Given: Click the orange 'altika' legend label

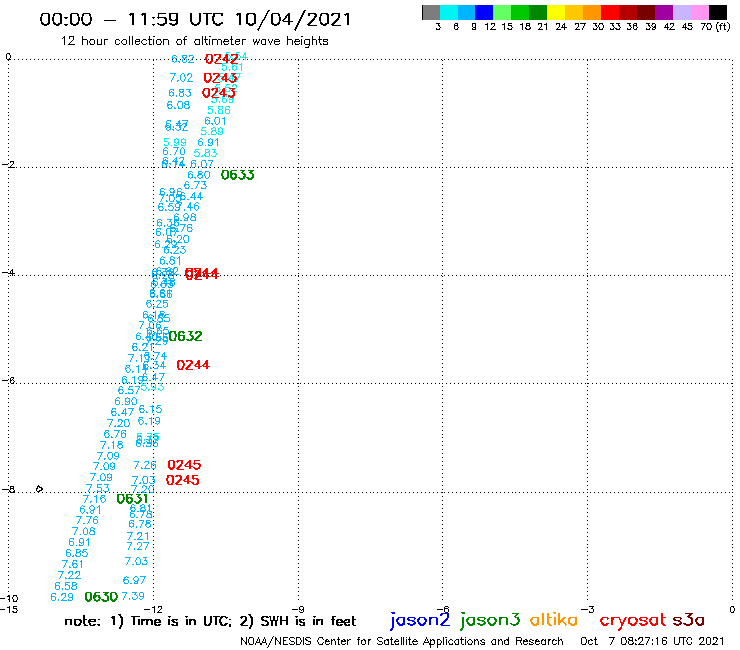Looking at the screenshot, I should point(554,619).
